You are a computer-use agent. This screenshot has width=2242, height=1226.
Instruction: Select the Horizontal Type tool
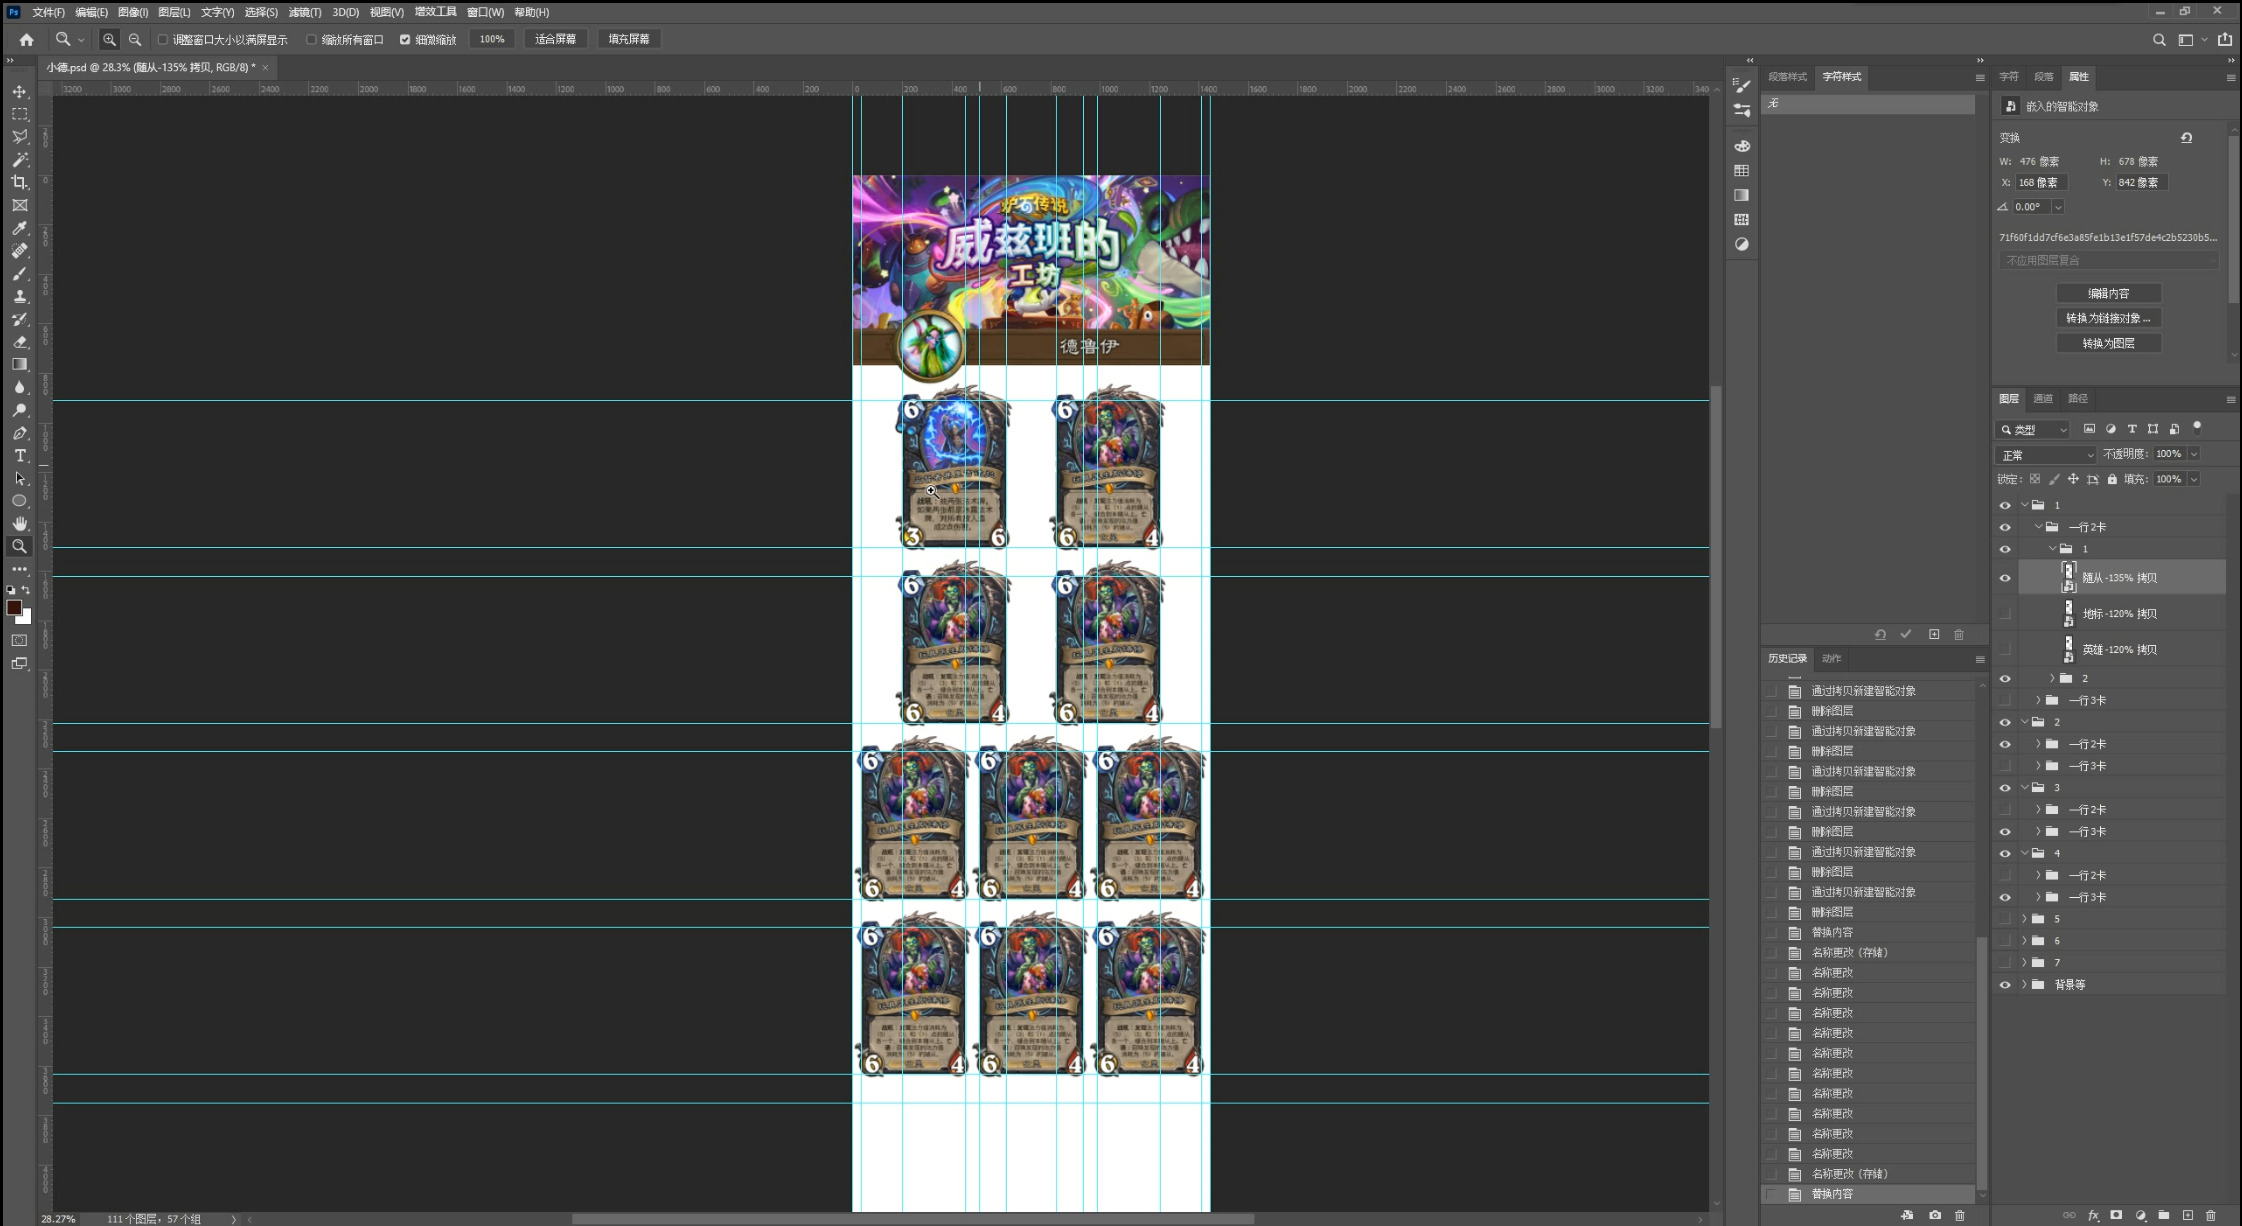(19, 456)
